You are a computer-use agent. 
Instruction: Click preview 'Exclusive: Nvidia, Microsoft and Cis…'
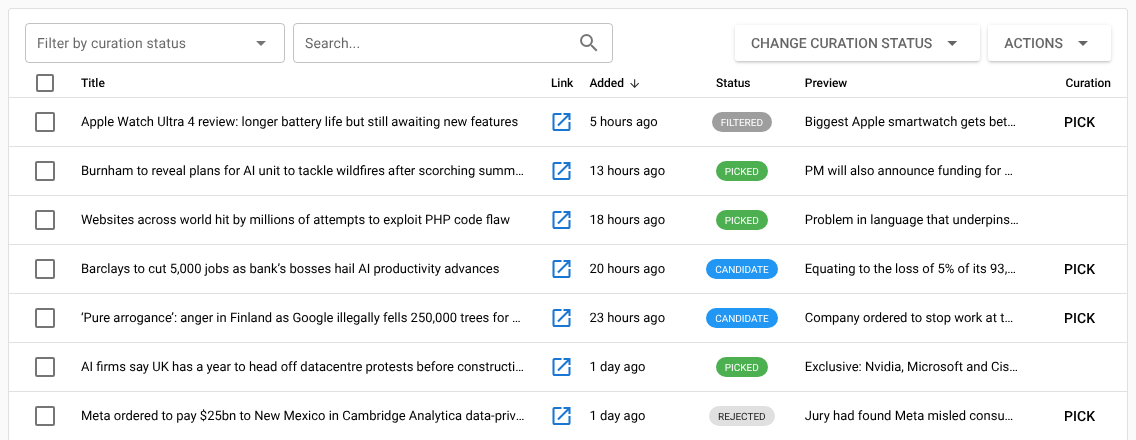[911, 367]
